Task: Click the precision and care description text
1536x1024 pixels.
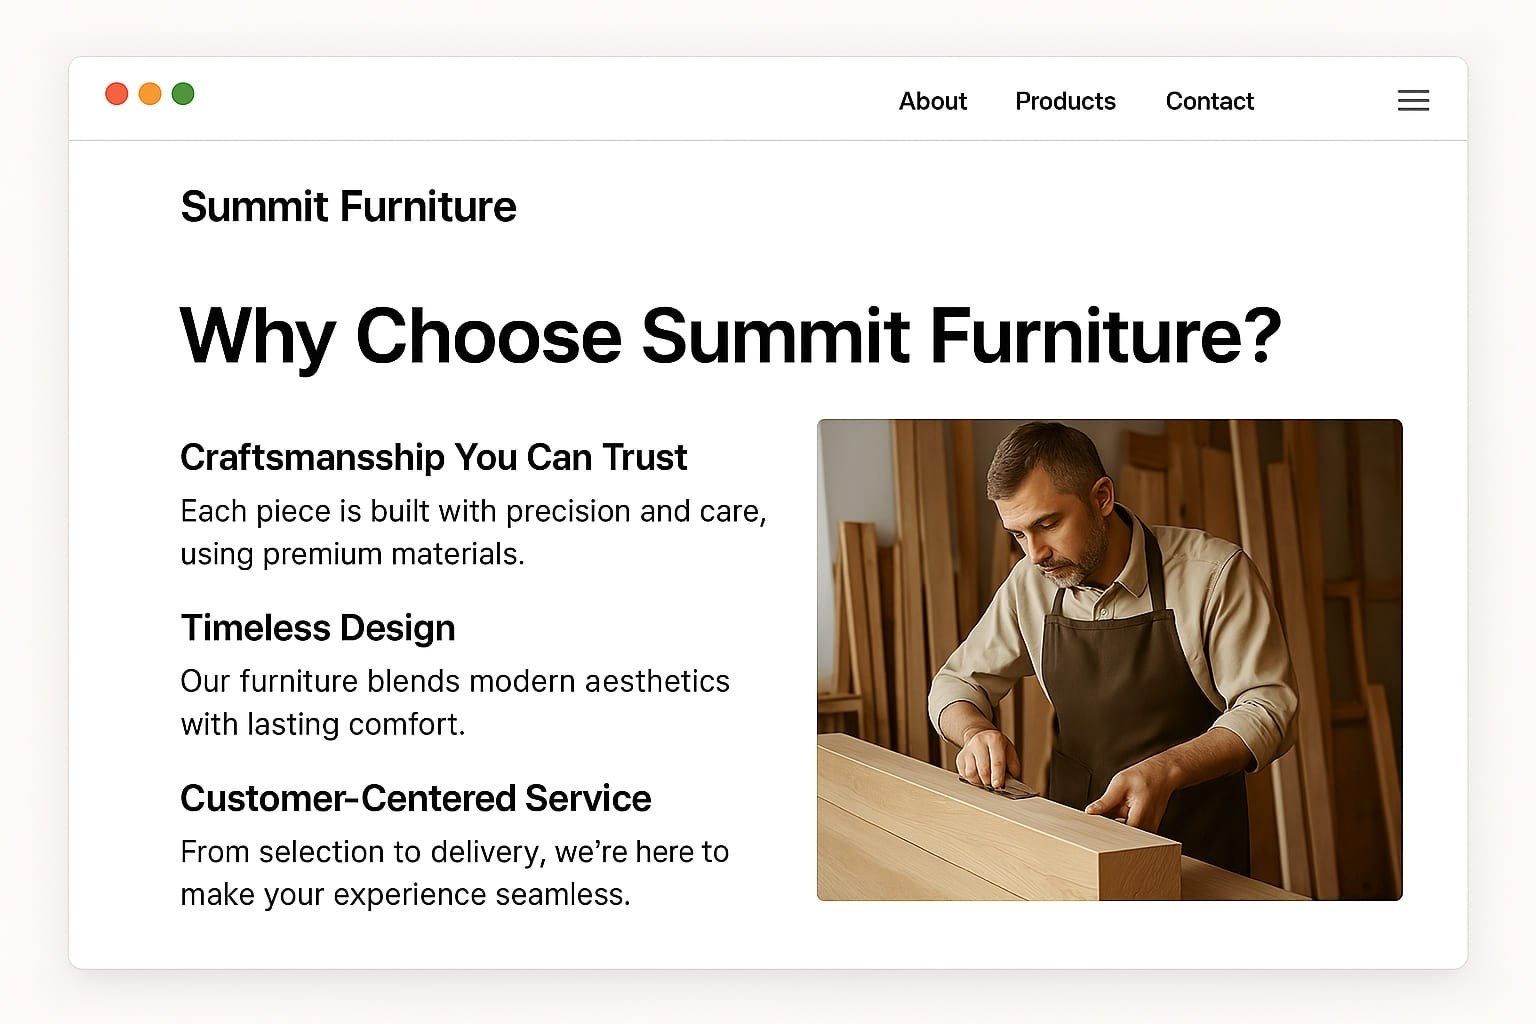Action: (473, 532)
